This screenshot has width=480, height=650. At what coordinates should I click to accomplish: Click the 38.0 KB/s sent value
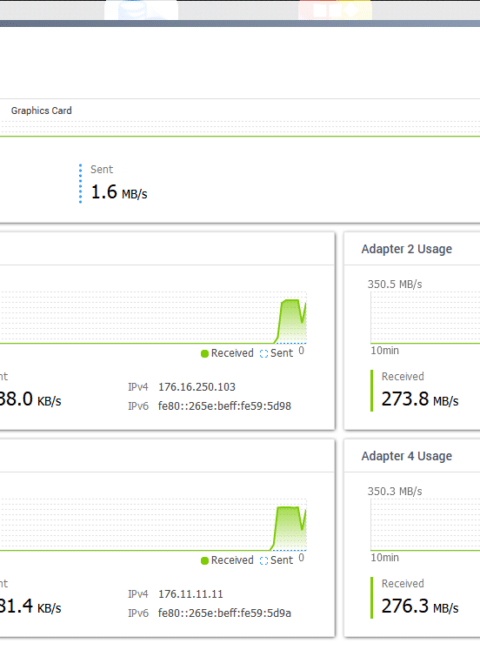pyautogui.click(x=31, y=399)
